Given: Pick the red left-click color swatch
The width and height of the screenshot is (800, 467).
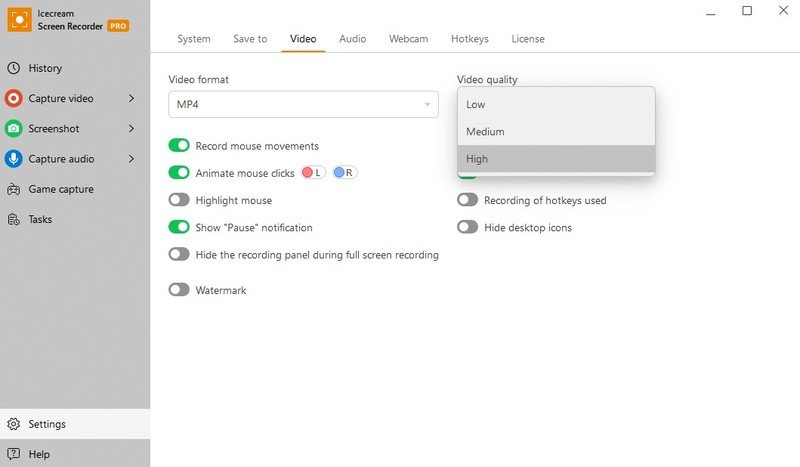Looking at the screenshot, I should coord(313,173).
